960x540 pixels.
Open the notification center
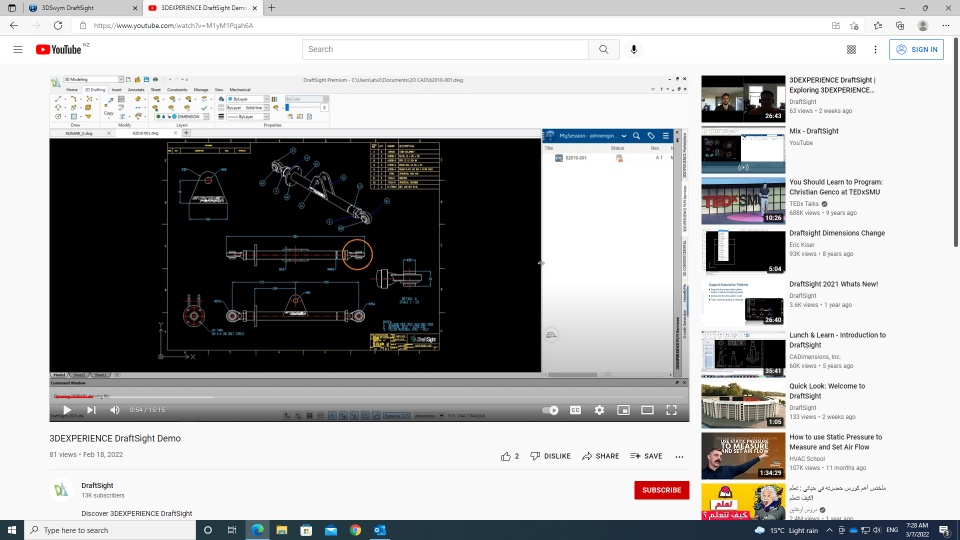[x=945, y=530]
